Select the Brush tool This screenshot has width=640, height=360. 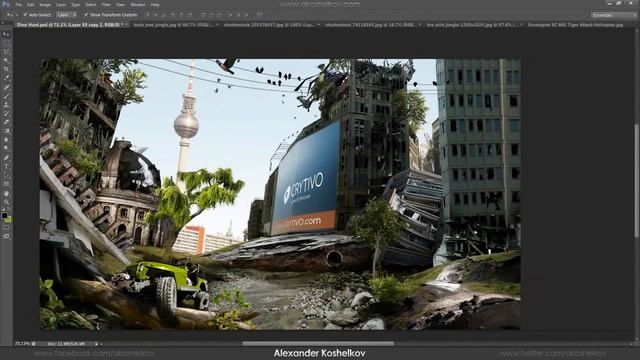6,96
